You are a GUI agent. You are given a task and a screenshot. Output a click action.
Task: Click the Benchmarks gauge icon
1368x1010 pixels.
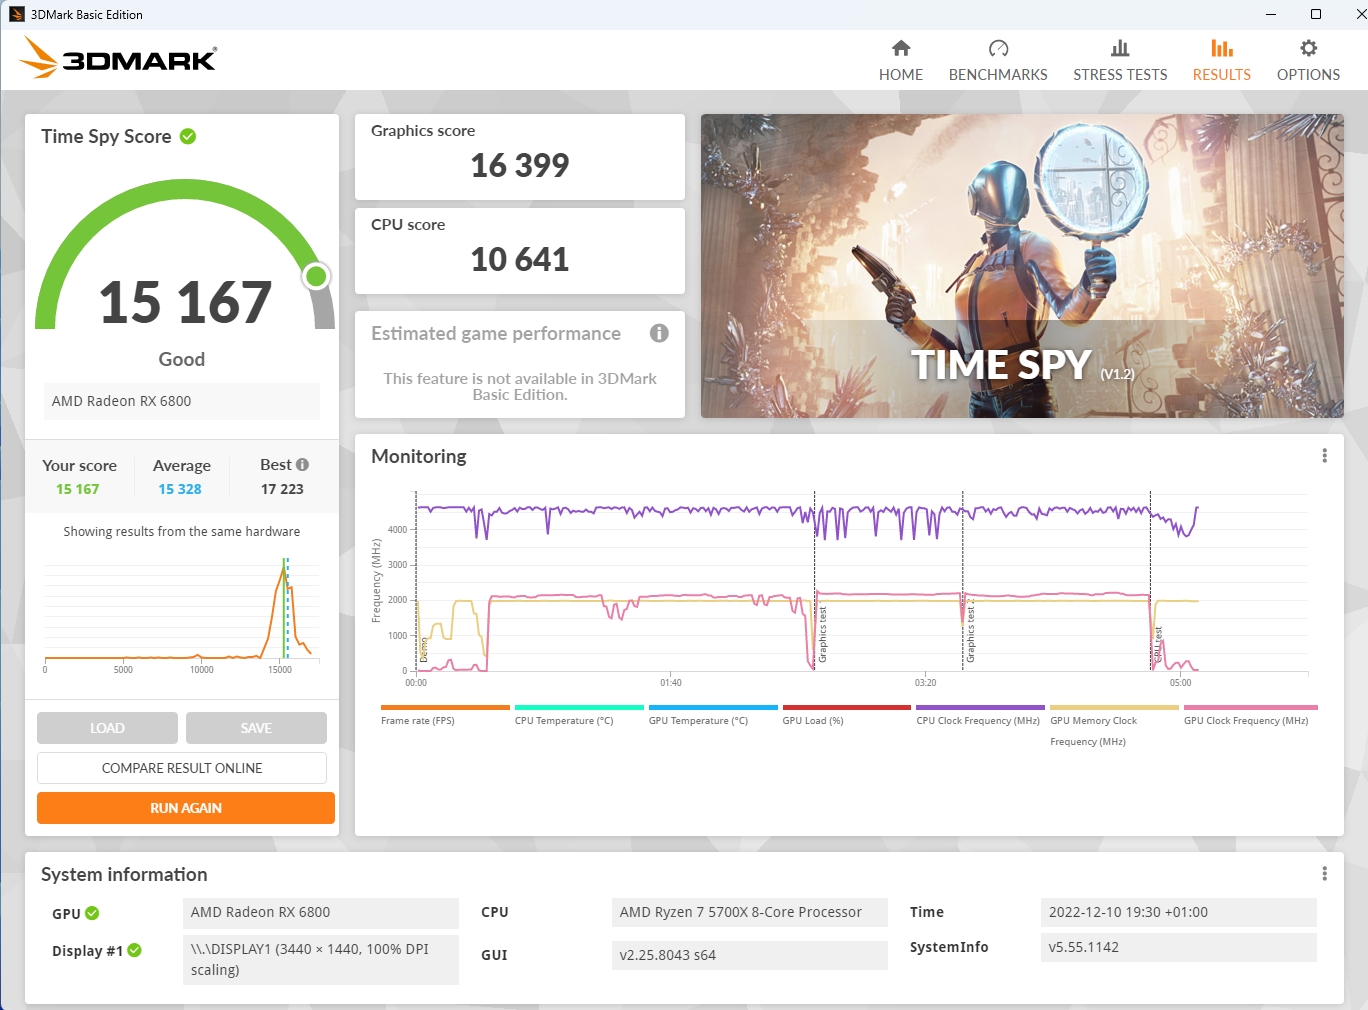pos(998,48)
